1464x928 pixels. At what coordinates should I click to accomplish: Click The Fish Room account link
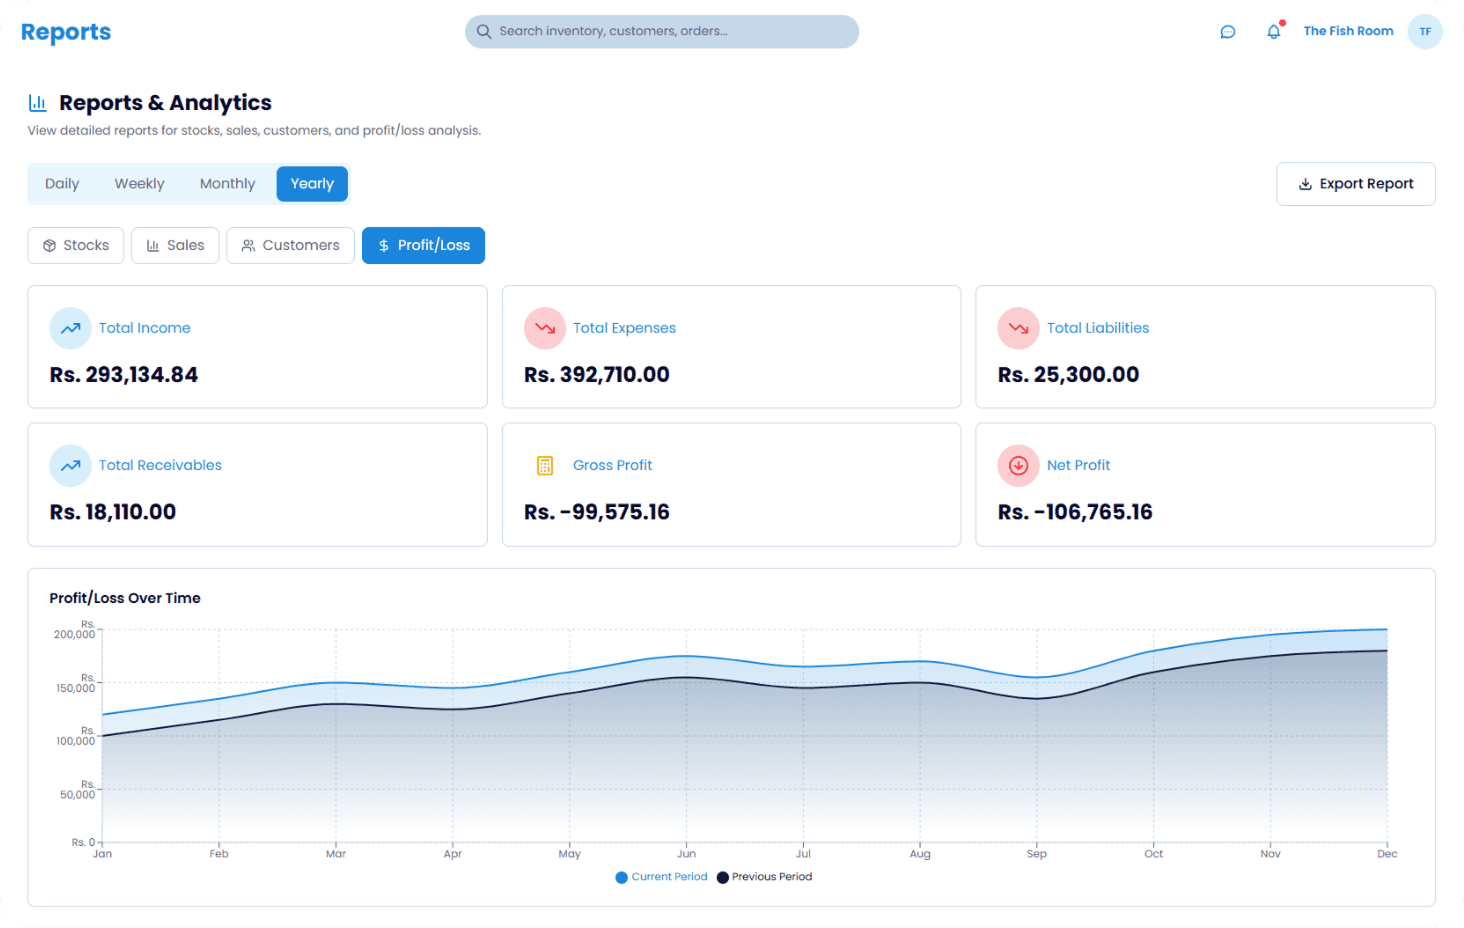(x=1347, y=32)
